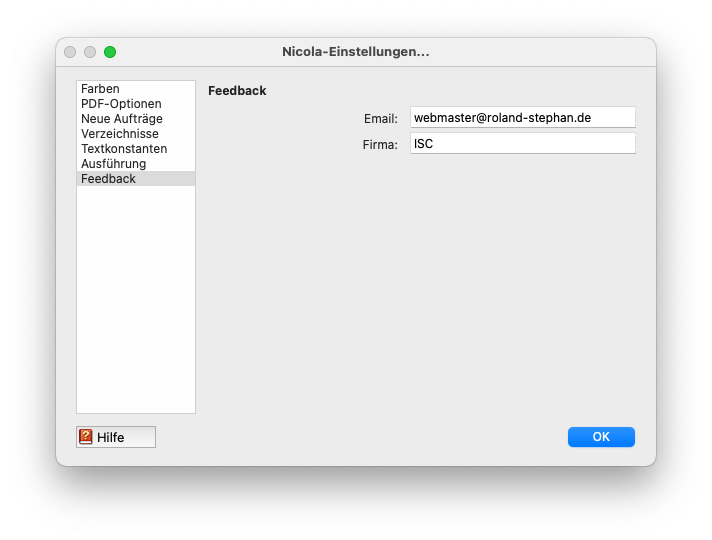The width and height of the screenshot is (712, 540).
Task: Open the Neue Aufträge settings page
Action: click(x=136, y=119)
